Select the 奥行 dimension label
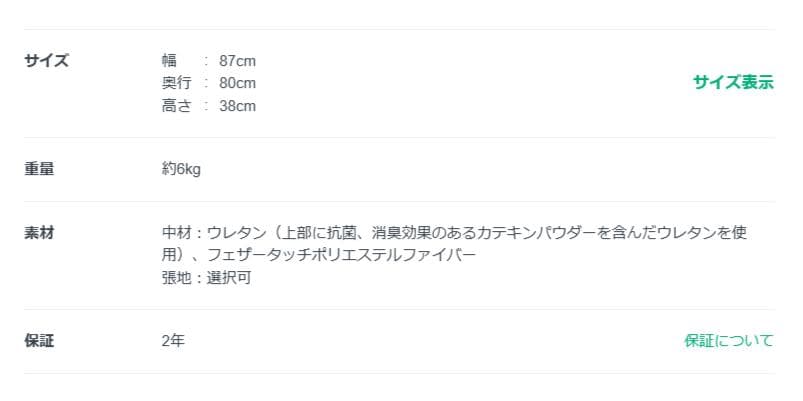 (x=176, y=83)
